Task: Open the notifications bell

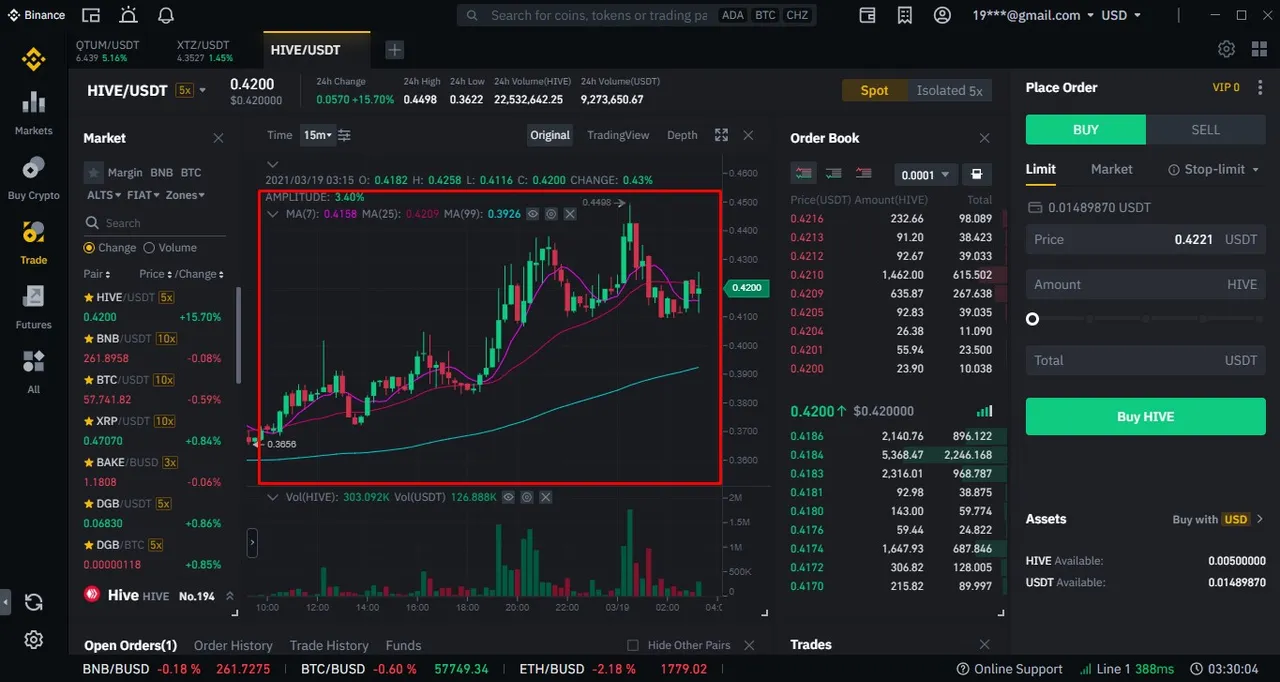Action: [166, 15]
